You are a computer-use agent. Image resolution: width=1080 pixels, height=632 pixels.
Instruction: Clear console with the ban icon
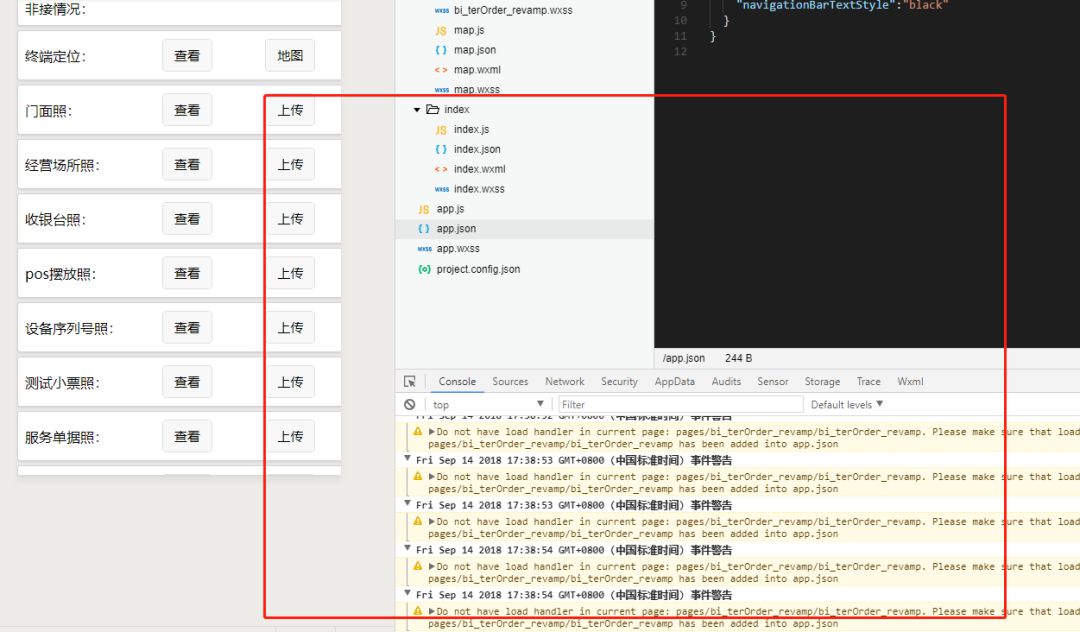pos(410,405)
